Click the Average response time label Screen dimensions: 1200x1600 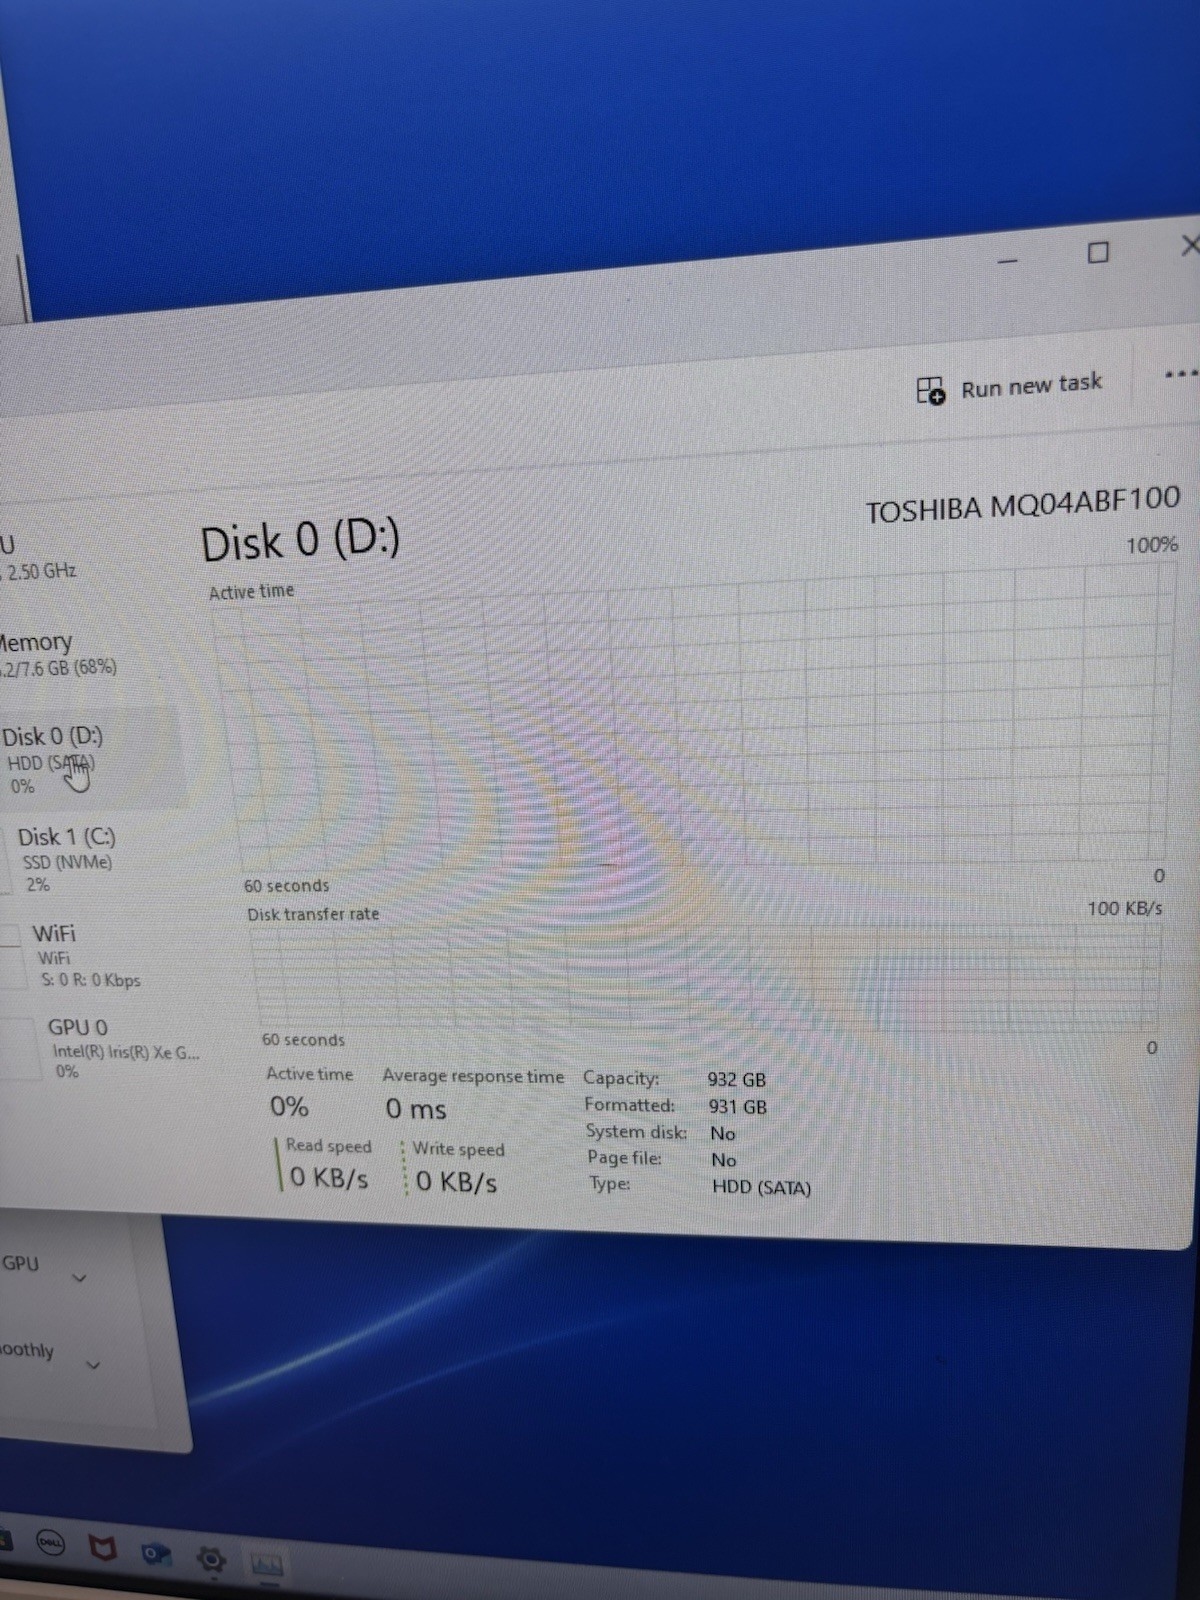(473, 1077)
